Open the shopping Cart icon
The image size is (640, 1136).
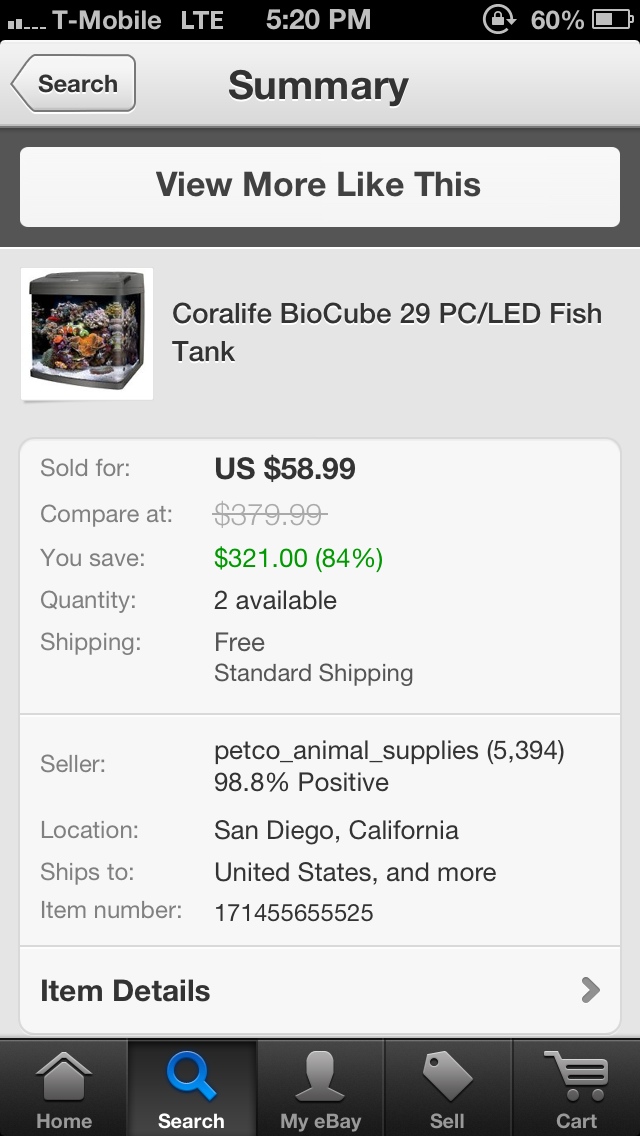(x=576, y=1078)
